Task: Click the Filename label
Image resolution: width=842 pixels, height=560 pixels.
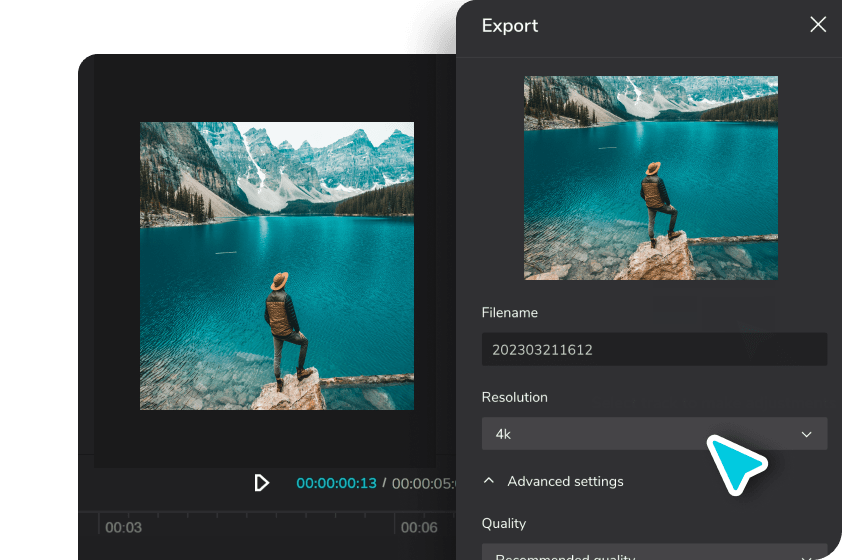Action: coord(510,312)
